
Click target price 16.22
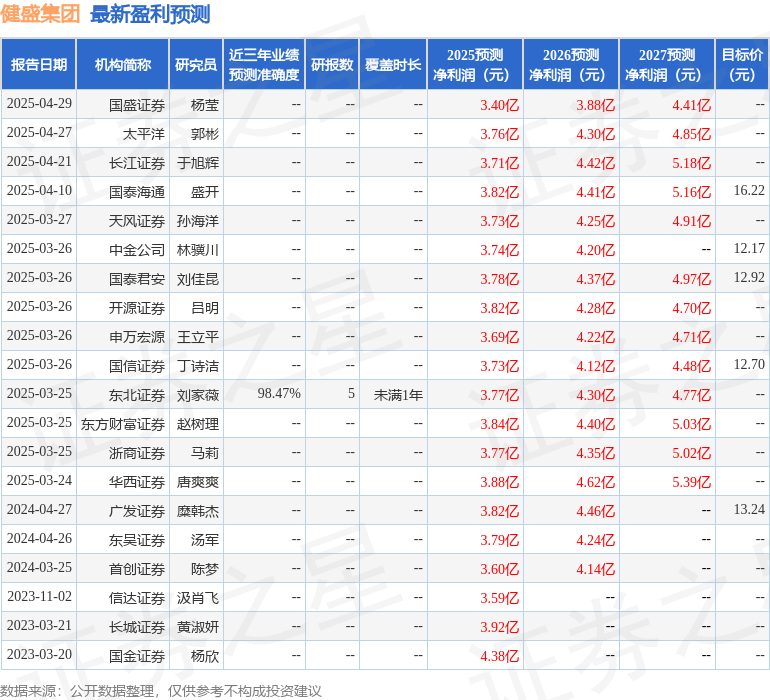[749, 191]
